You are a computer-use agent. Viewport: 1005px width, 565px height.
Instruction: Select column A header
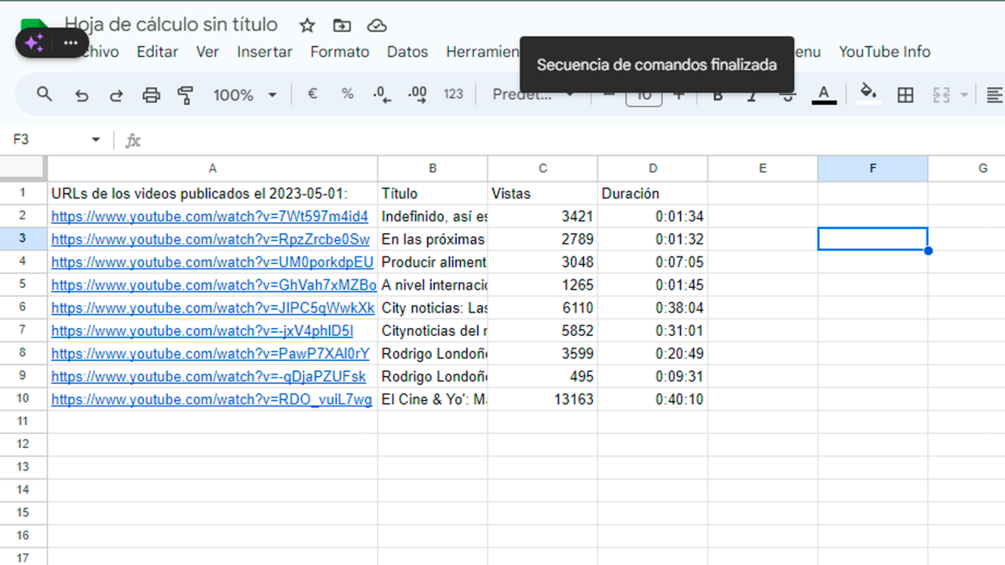pyautogui.click(x=212, y=168)
